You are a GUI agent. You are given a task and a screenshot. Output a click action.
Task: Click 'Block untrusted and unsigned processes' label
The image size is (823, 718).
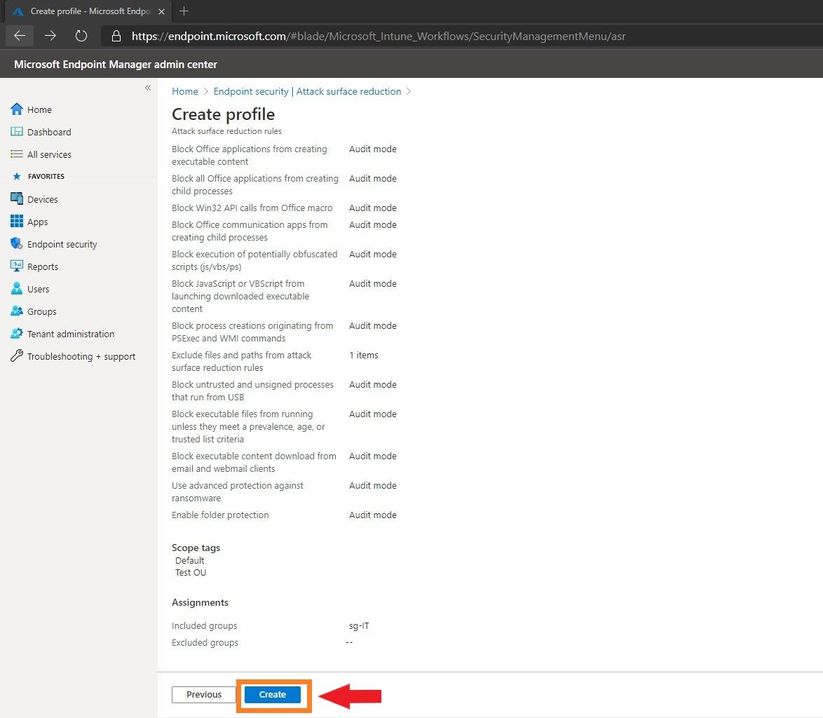(x=252, y=391)
